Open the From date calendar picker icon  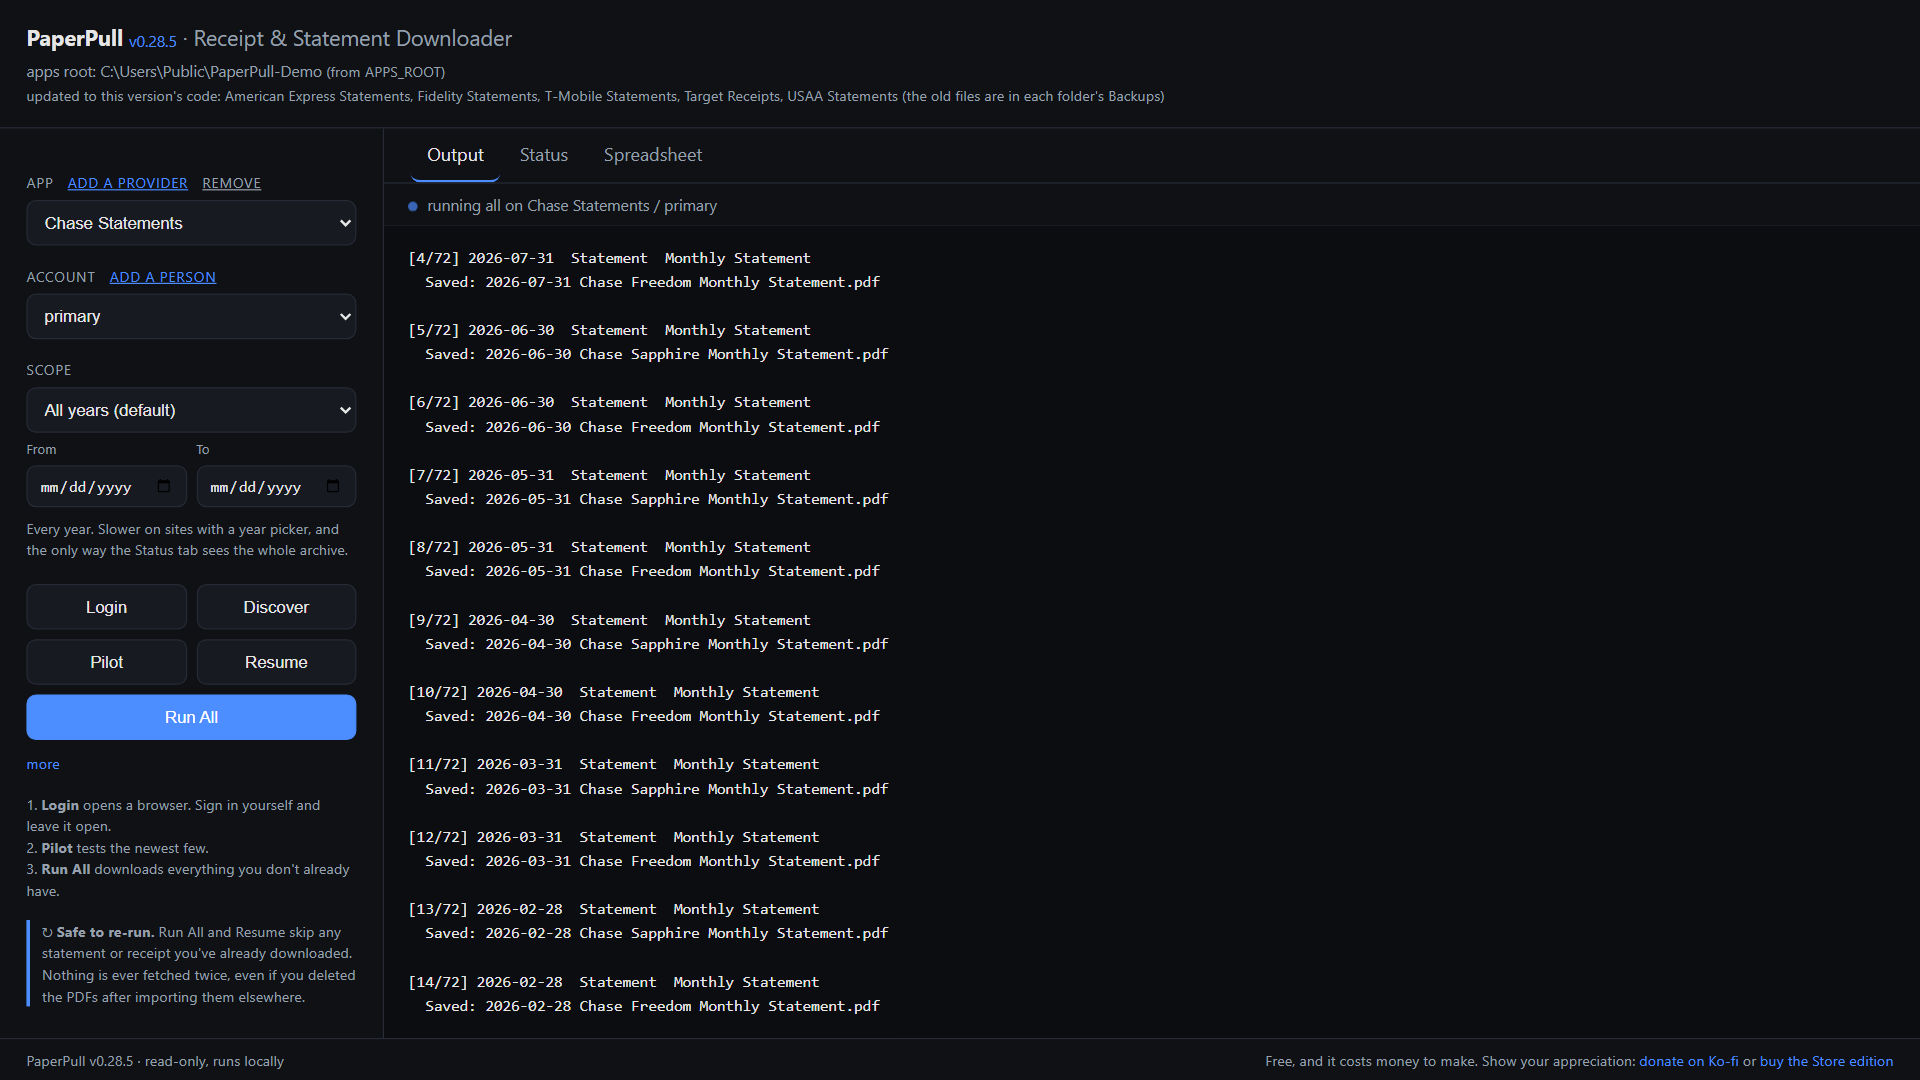164,486
